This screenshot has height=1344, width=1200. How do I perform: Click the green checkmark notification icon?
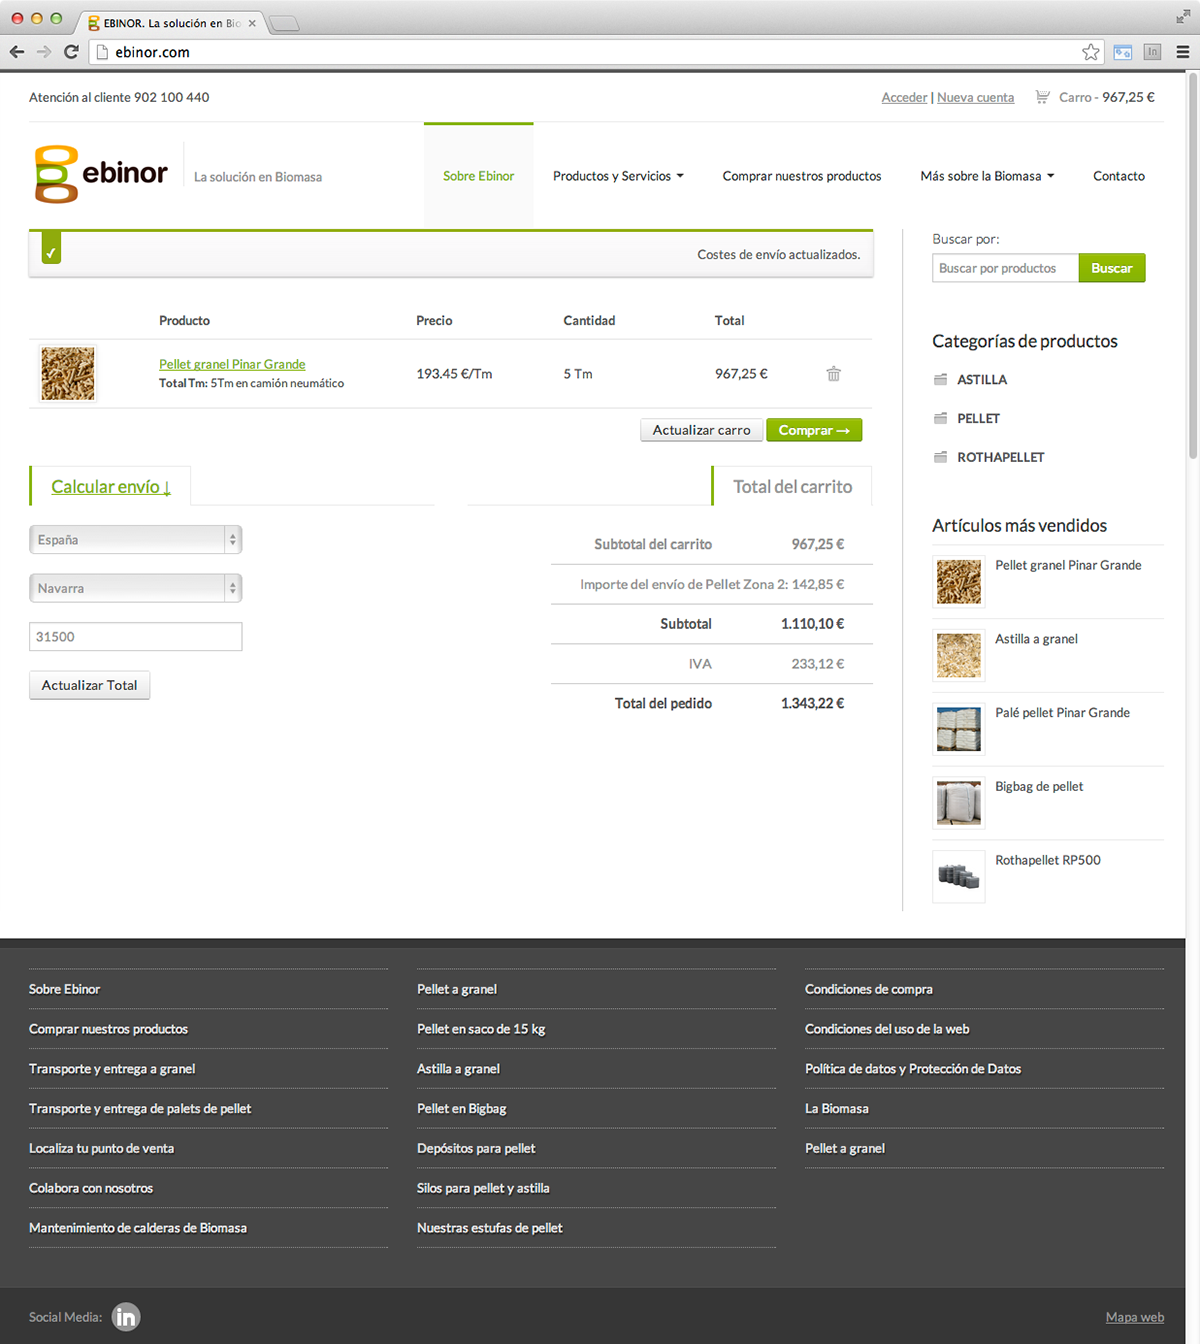51,249
